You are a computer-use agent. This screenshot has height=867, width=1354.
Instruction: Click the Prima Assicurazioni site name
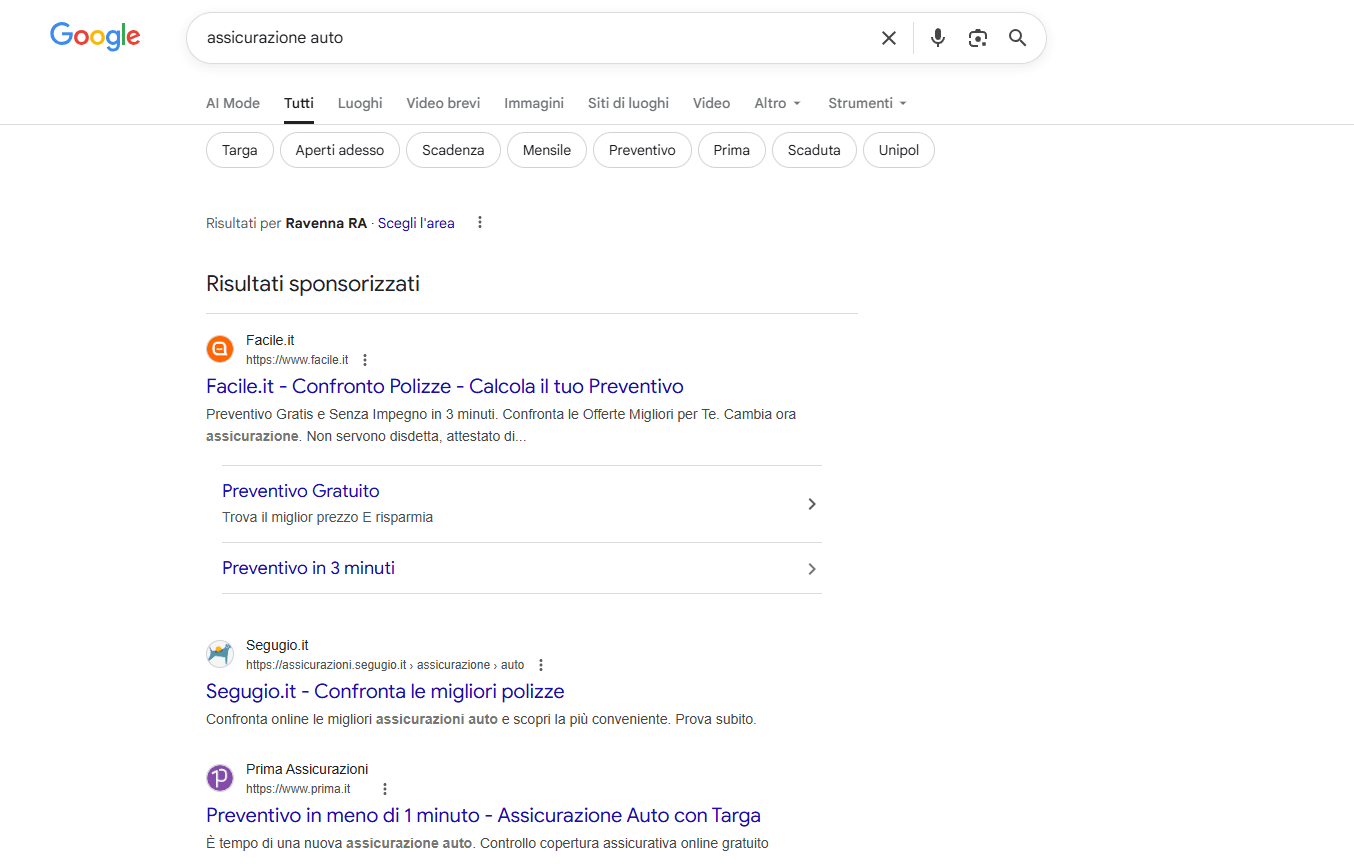(x=307, y=769)
